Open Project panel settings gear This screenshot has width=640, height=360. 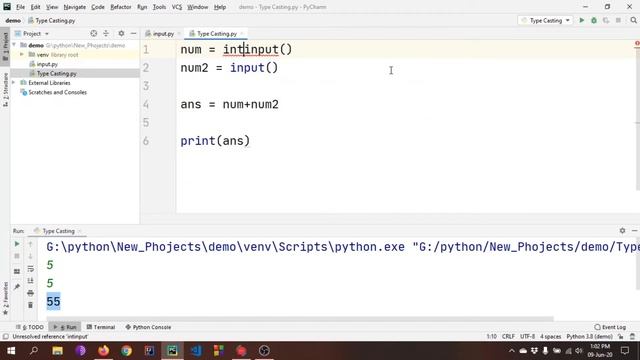pos(121,33)
